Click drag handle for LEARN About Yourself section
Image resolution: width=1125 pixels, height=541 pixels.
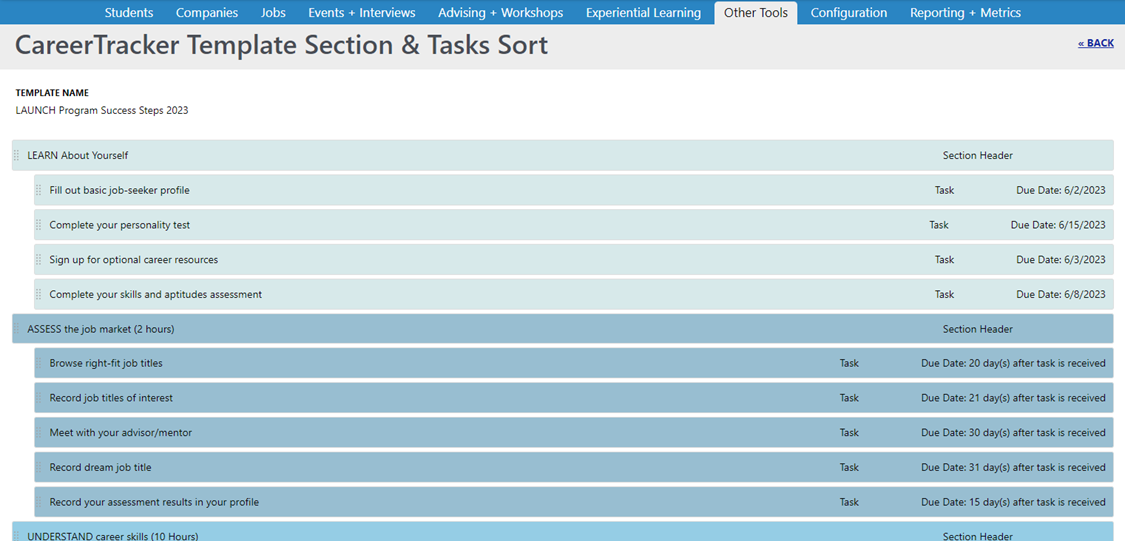coord(17,155)
